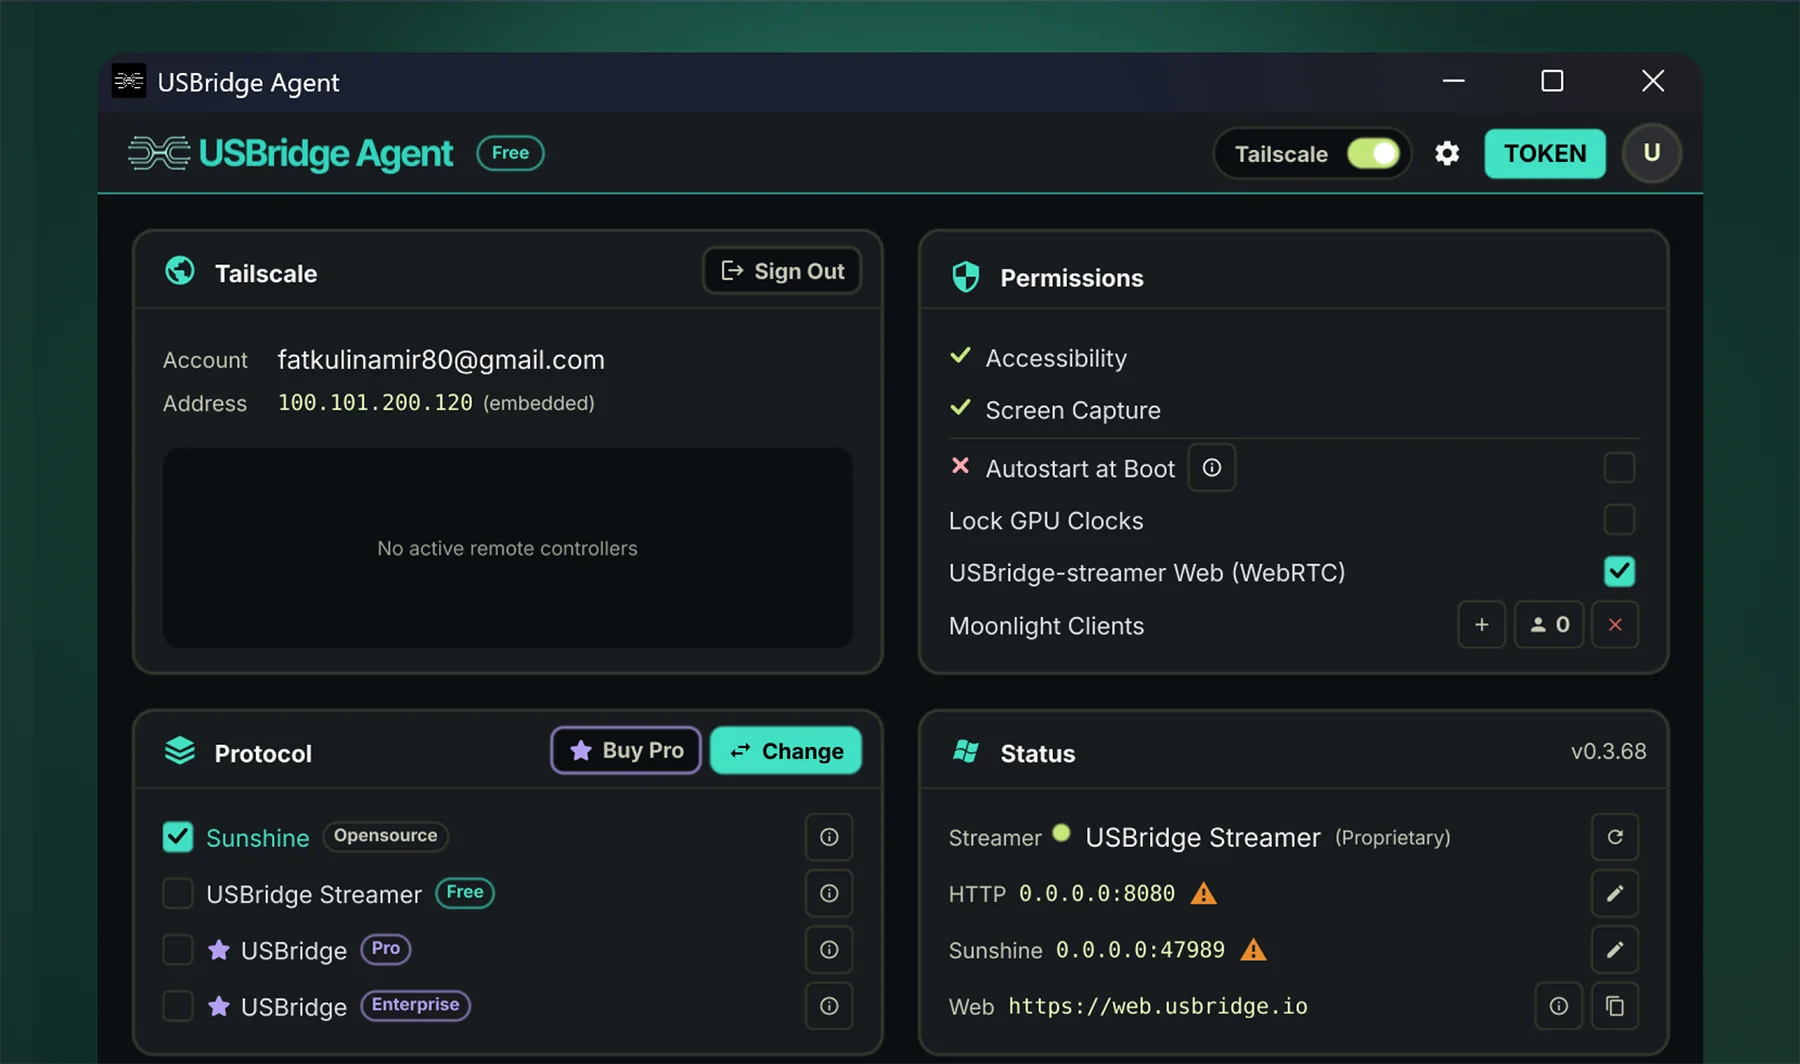Image resolution: width=1800 pixels, height=1064 pixels.
Task: Click the No active remote controllers area
Action: click(507, 548)
